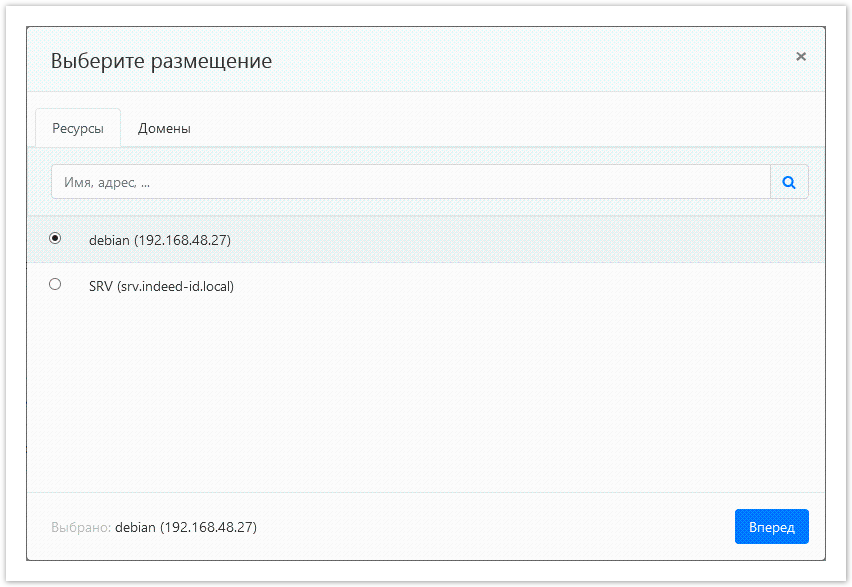
Task: Click the Выбрано label in footer
Action: (80, 527)
